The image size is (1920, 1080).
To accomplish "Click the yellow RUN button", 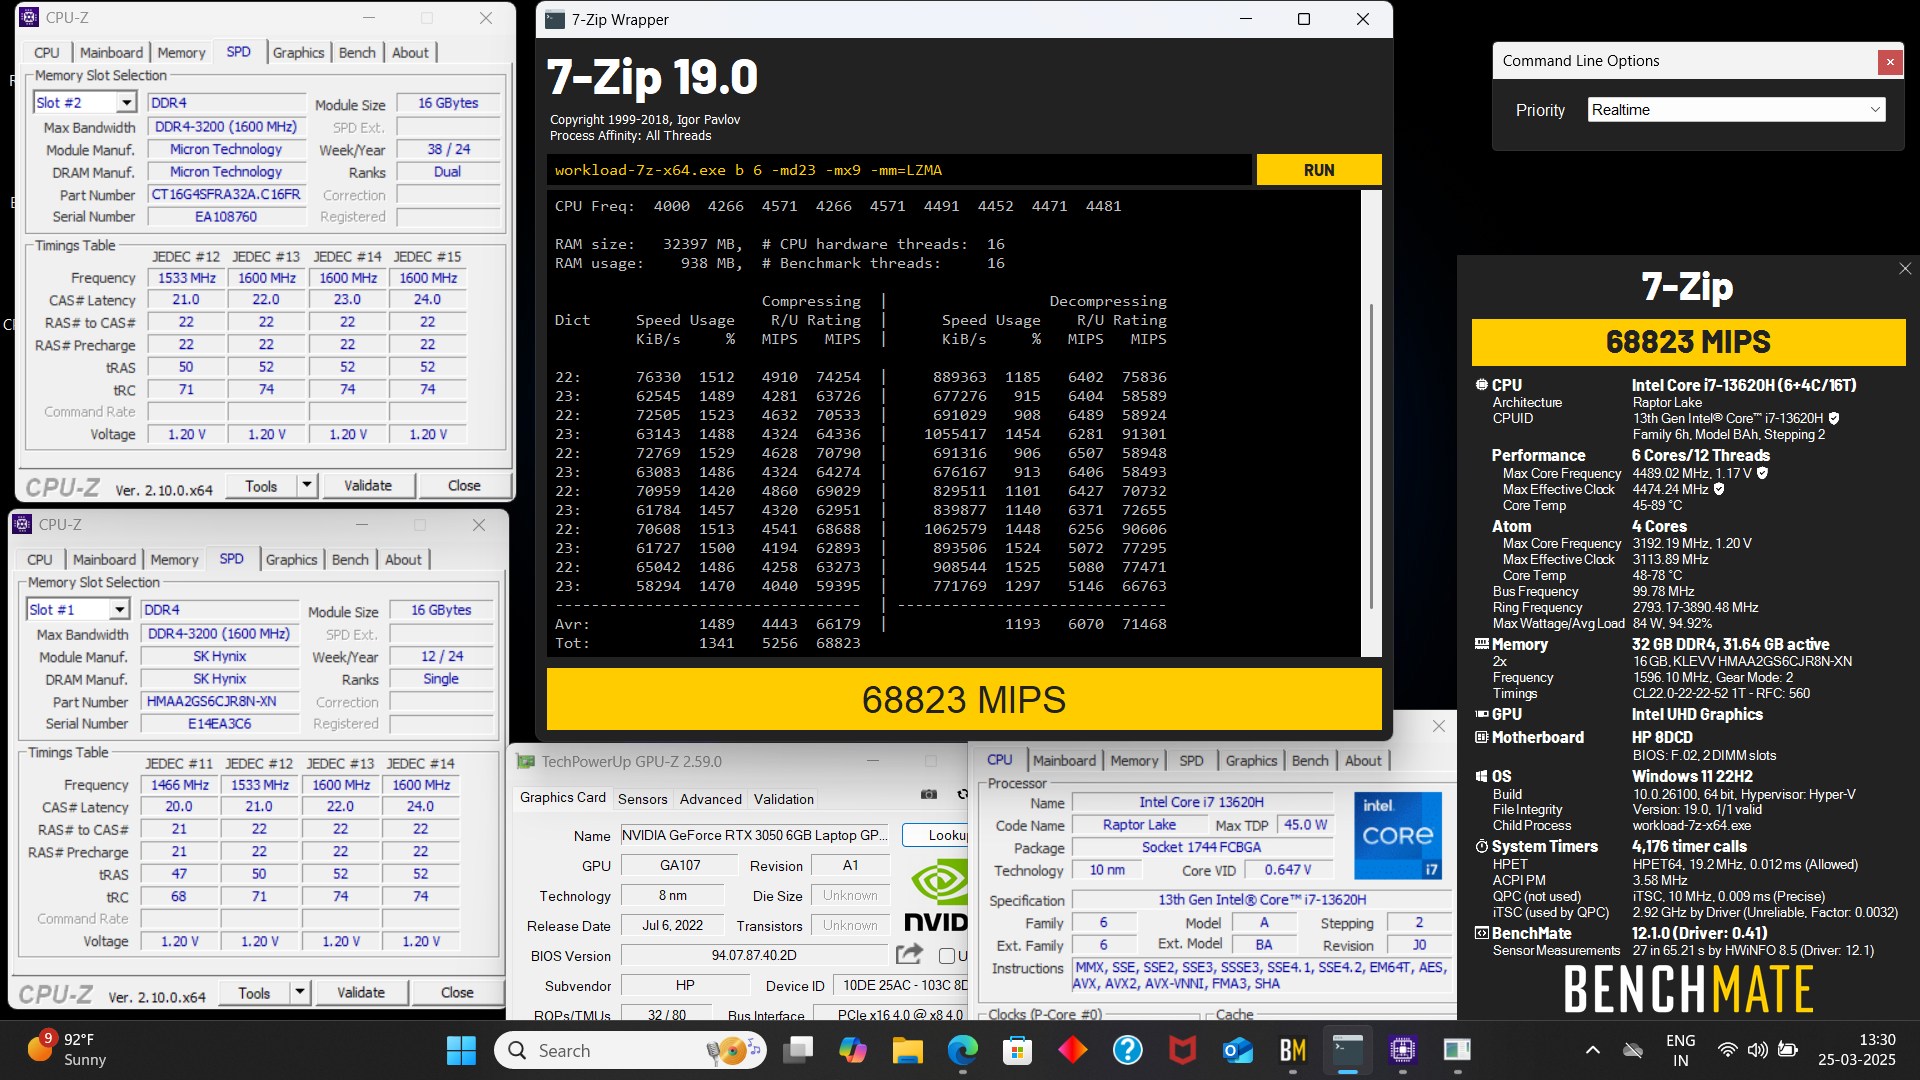I will coord(1319,170).
